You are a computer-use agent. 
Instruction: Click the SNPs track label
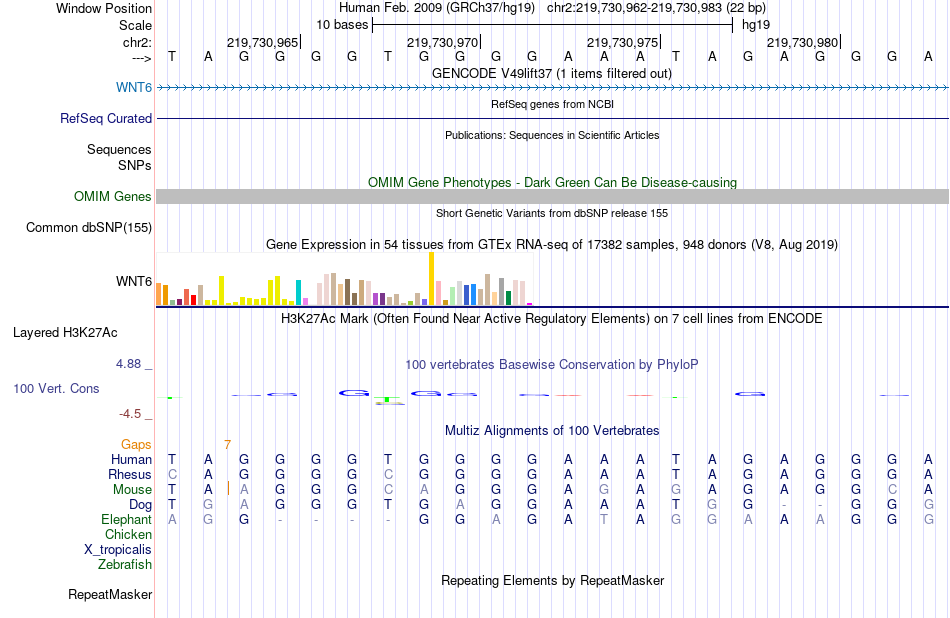tap(135, 165)
